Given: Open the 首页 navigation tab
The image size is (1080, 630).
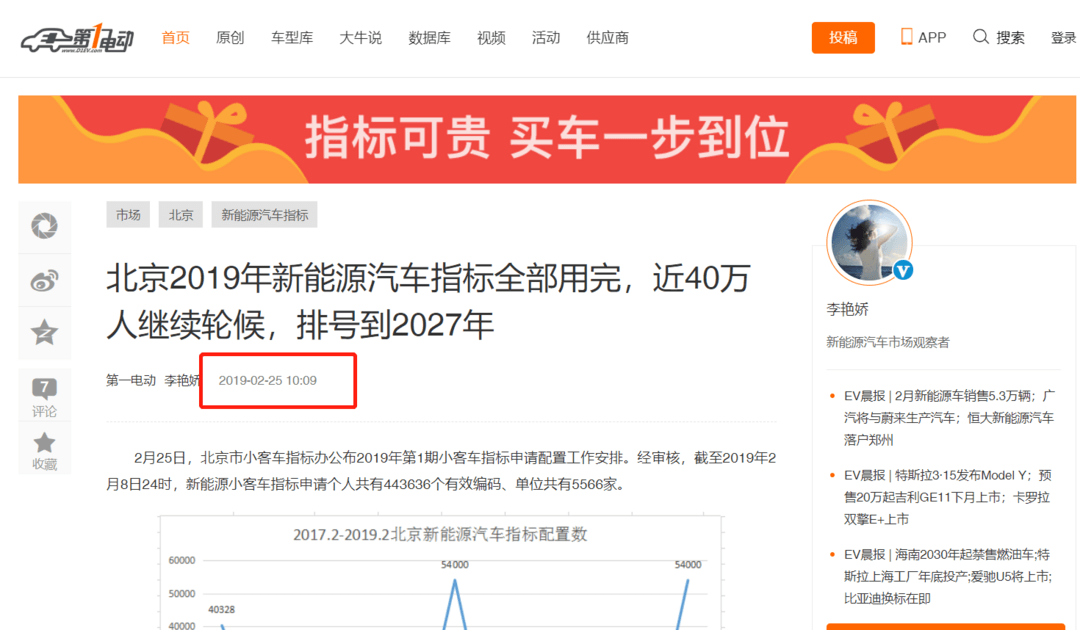Looking at the screenshot, I should pos(175,38).
